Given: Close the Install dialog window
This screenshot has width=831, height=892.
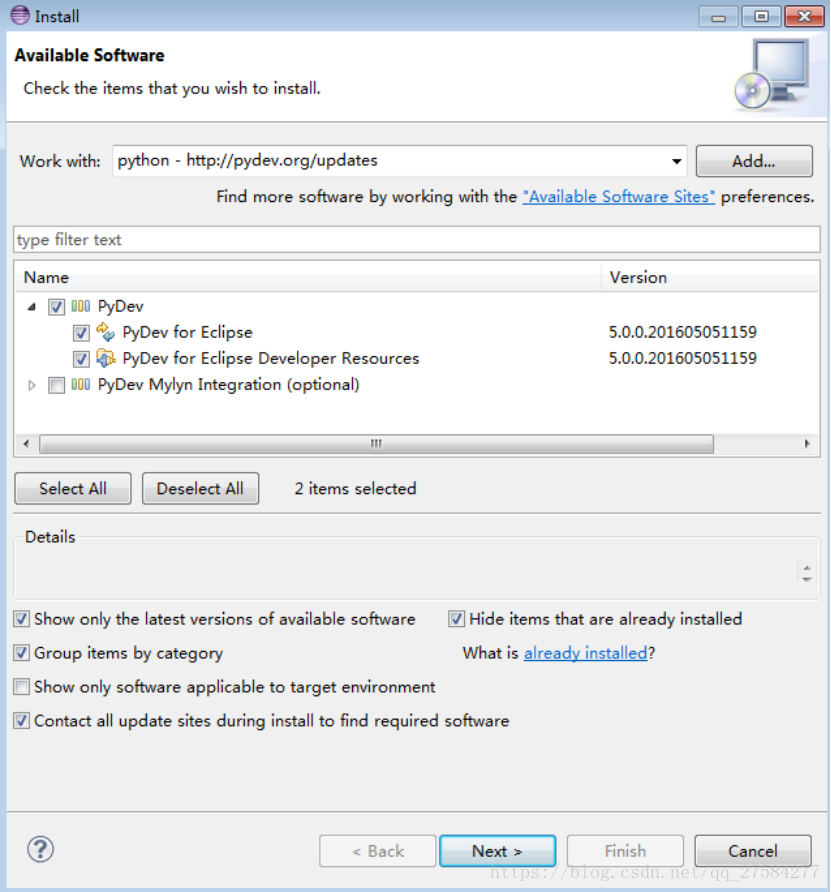Looking at the screenshot, I should click(x=804, y=16).
